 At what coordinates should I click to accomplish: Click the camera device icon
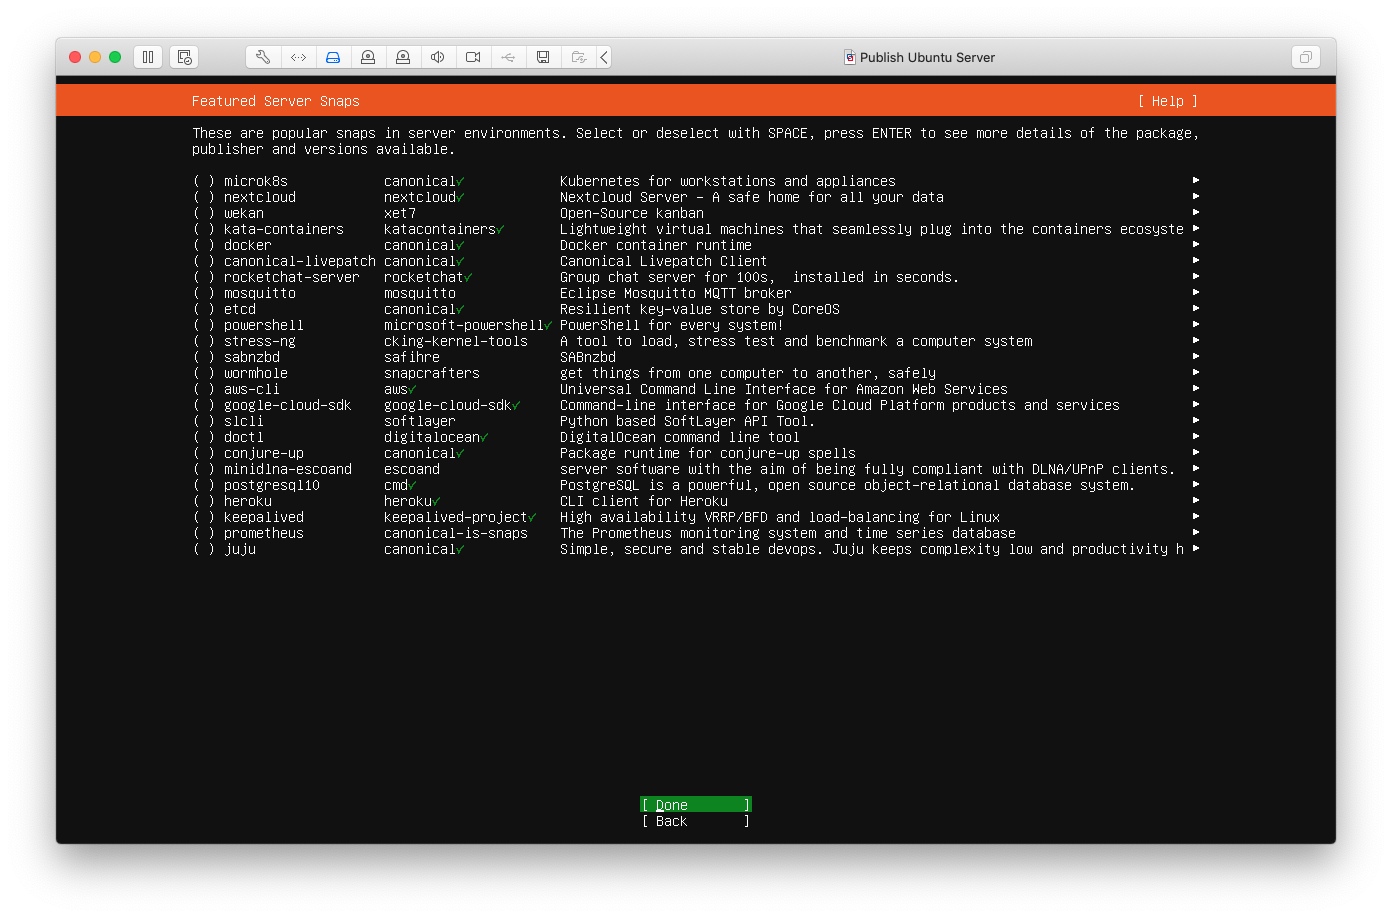(473, 57)
